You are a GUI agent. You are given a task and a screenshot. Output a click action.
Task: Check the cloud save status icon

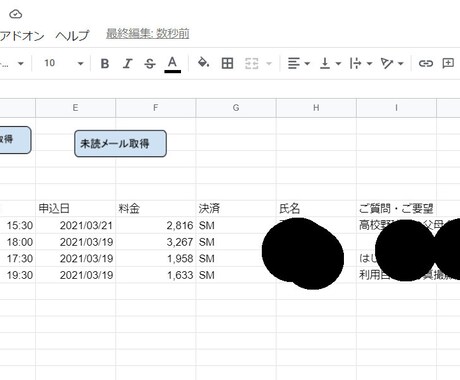tap(15, 14)
